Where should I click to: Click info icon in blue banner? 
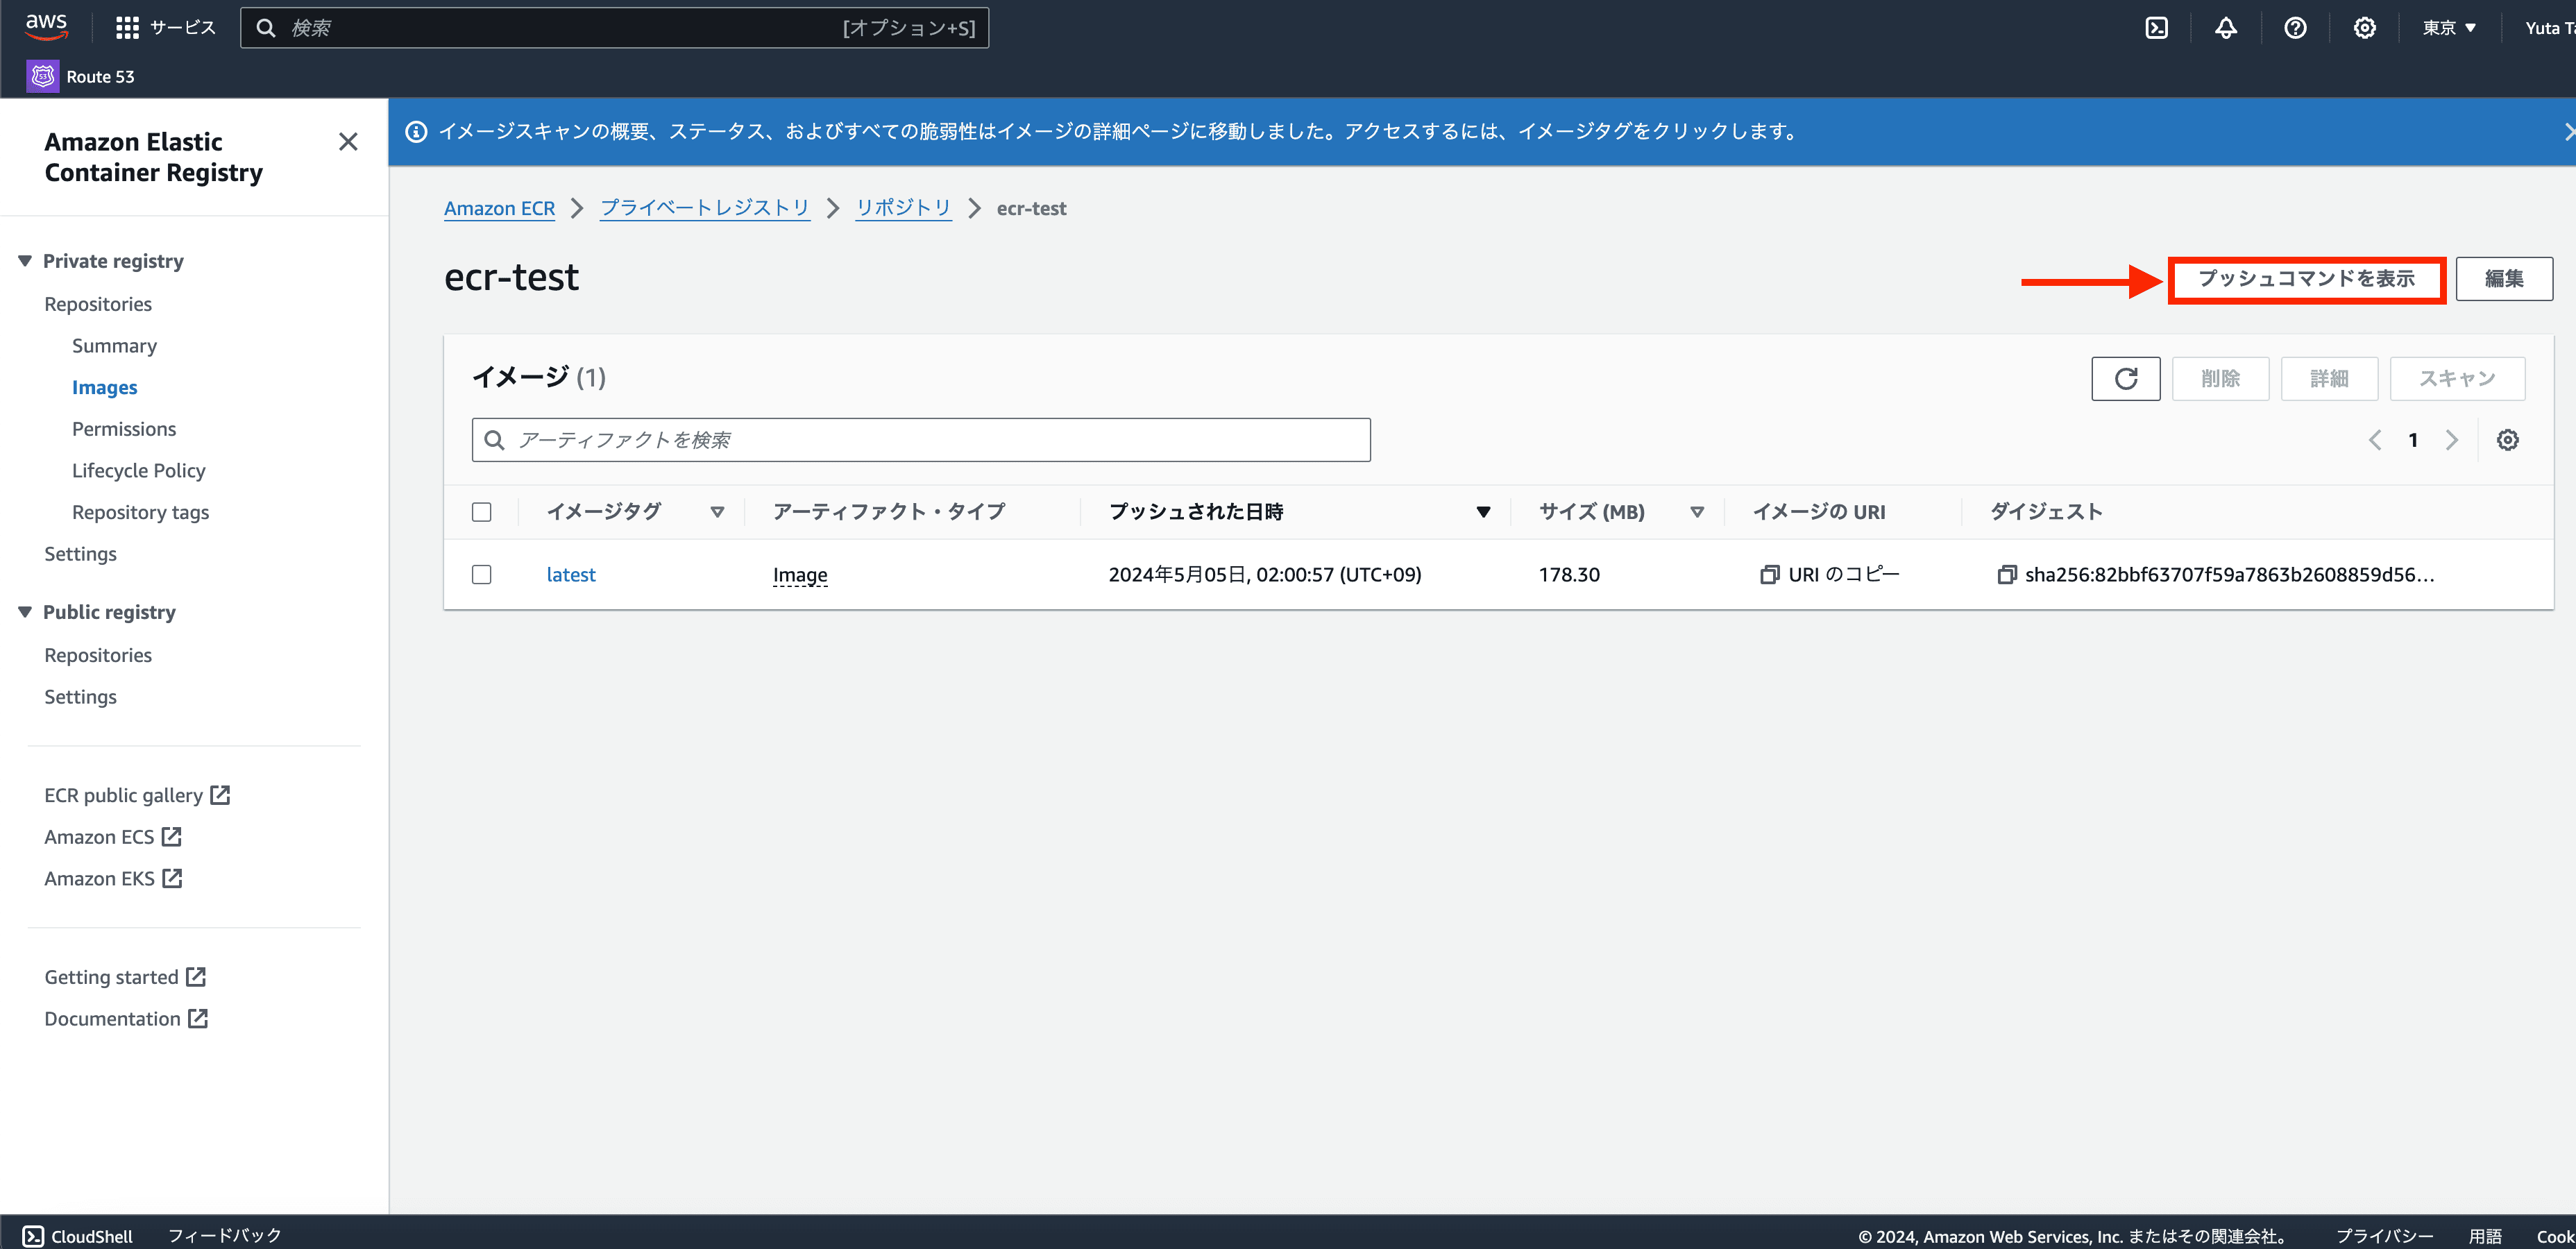[x=416, y=132]
